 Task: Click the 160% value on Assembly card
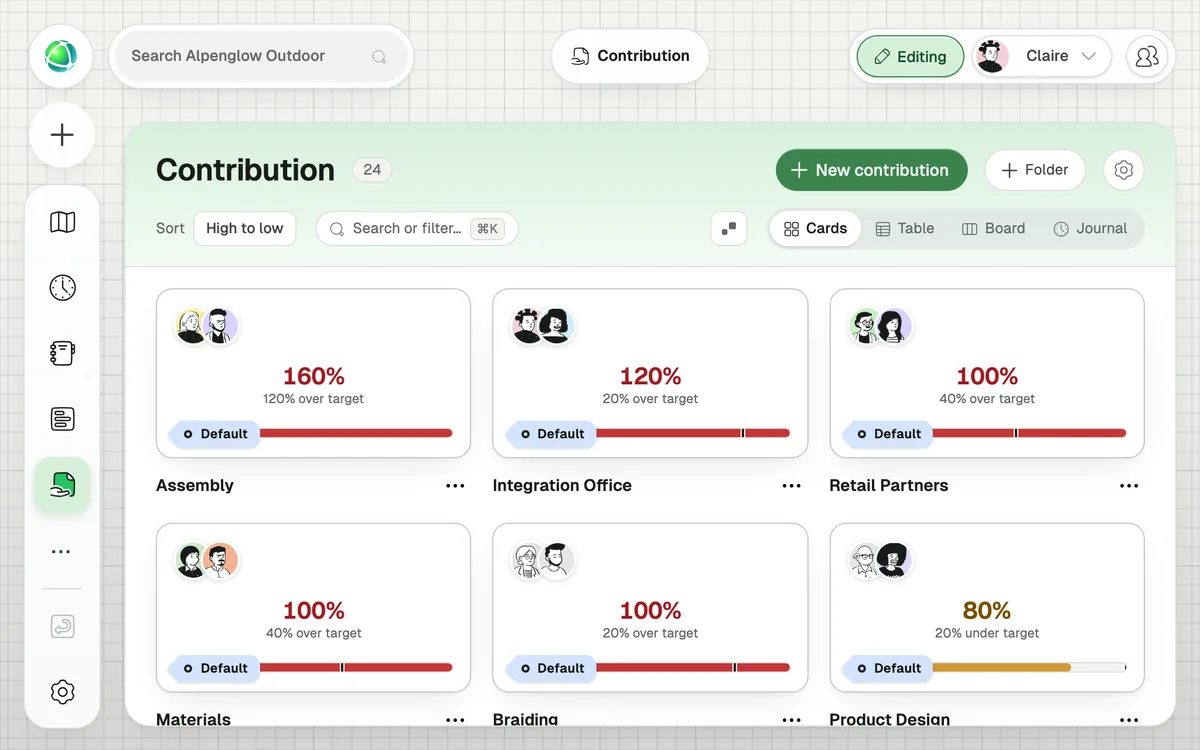314,376
